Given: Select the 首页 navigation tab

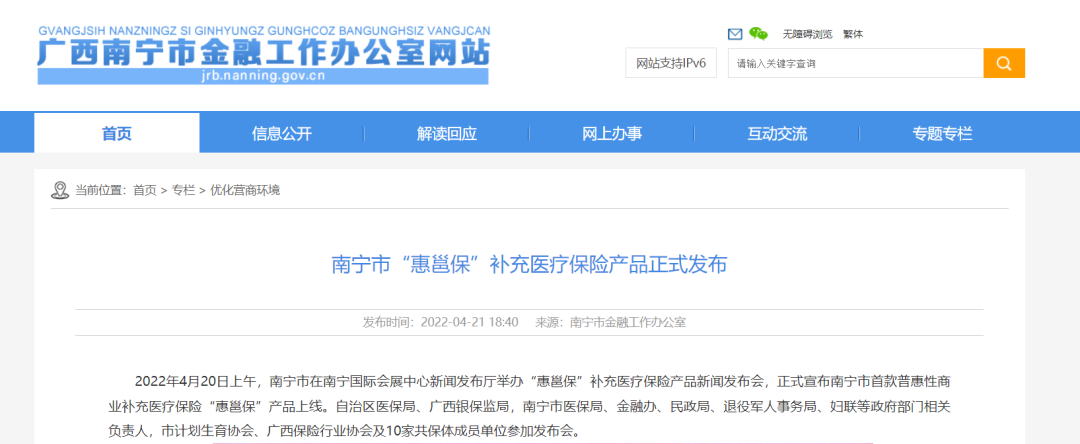Looking at the screenshot, I should pyautogui.click(x=116, y=133).
